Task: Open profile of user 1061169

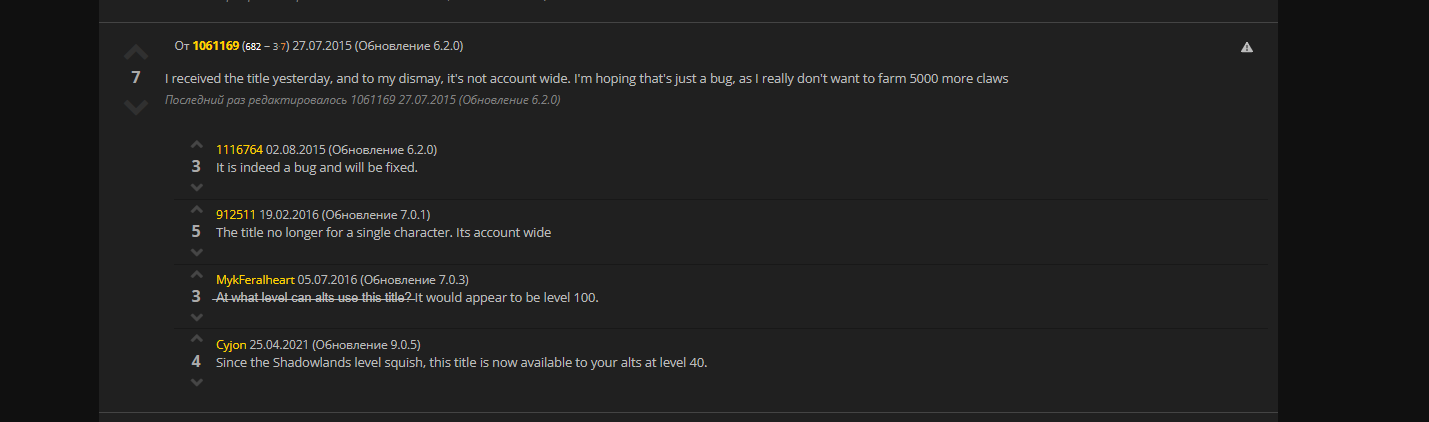Action: [216, 46]
